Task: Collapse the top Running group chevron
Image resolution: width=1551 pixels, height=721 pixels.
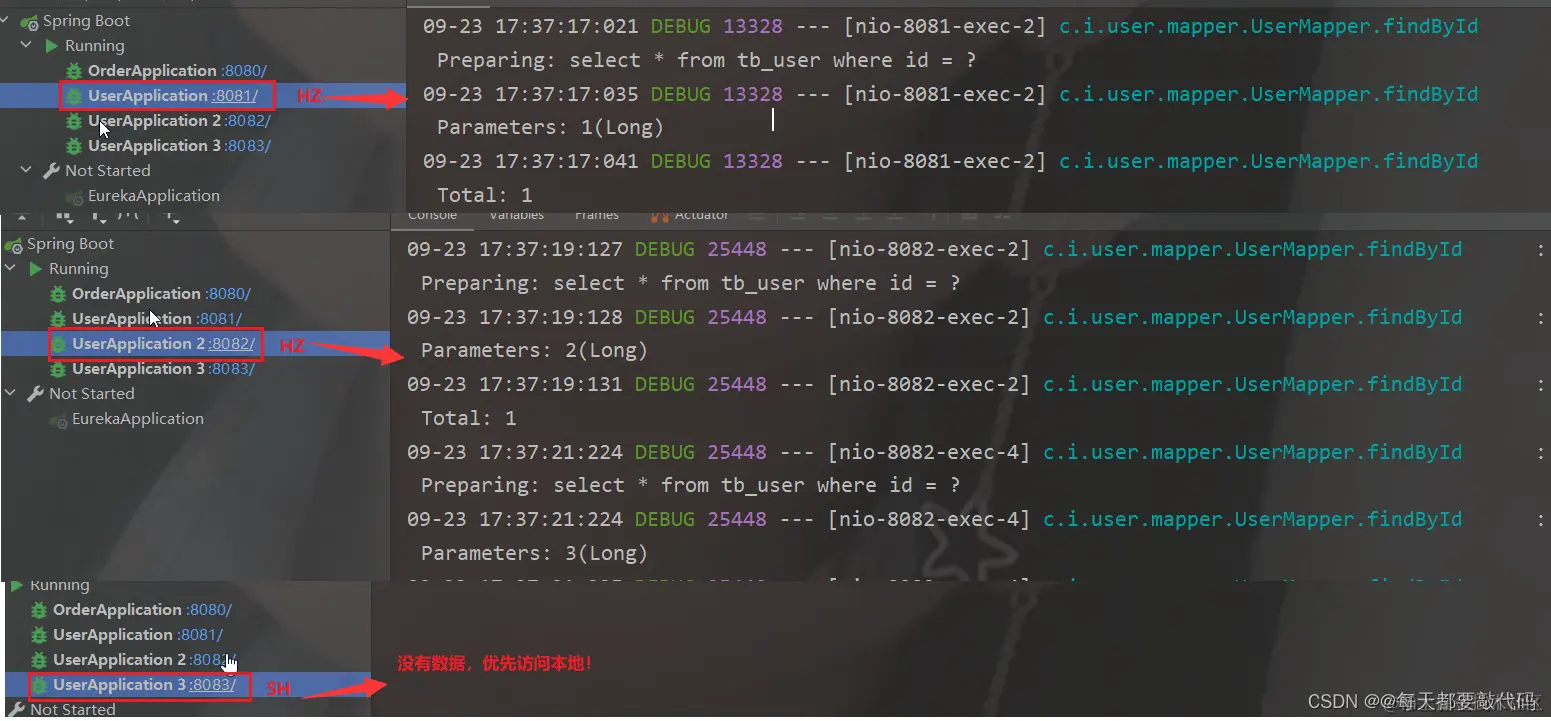Action: coord(27,46)
